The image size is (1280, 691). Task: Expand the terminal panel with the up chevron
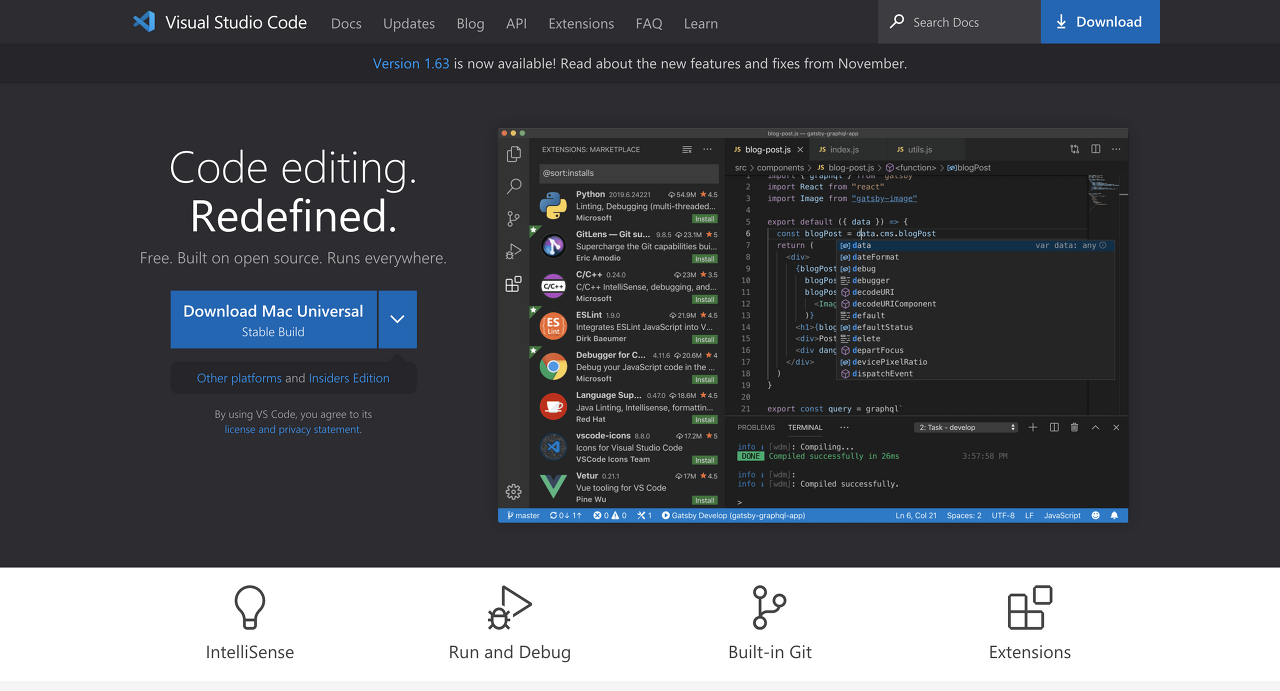click(x=1095, y=427)
